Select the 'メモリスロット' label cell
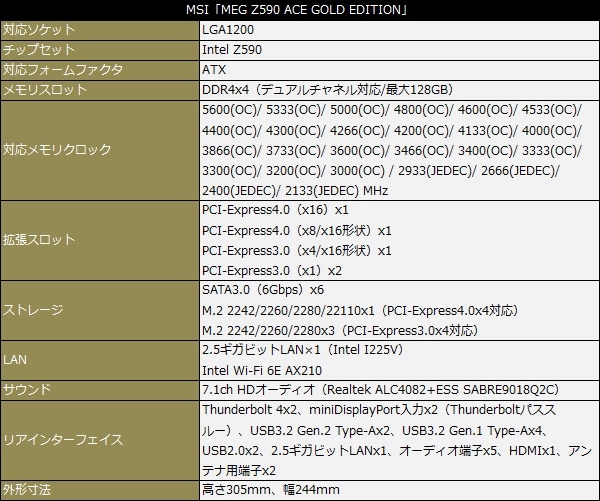Image resolution: width=600 pixels, height=501 pixels. pos(99,90)
